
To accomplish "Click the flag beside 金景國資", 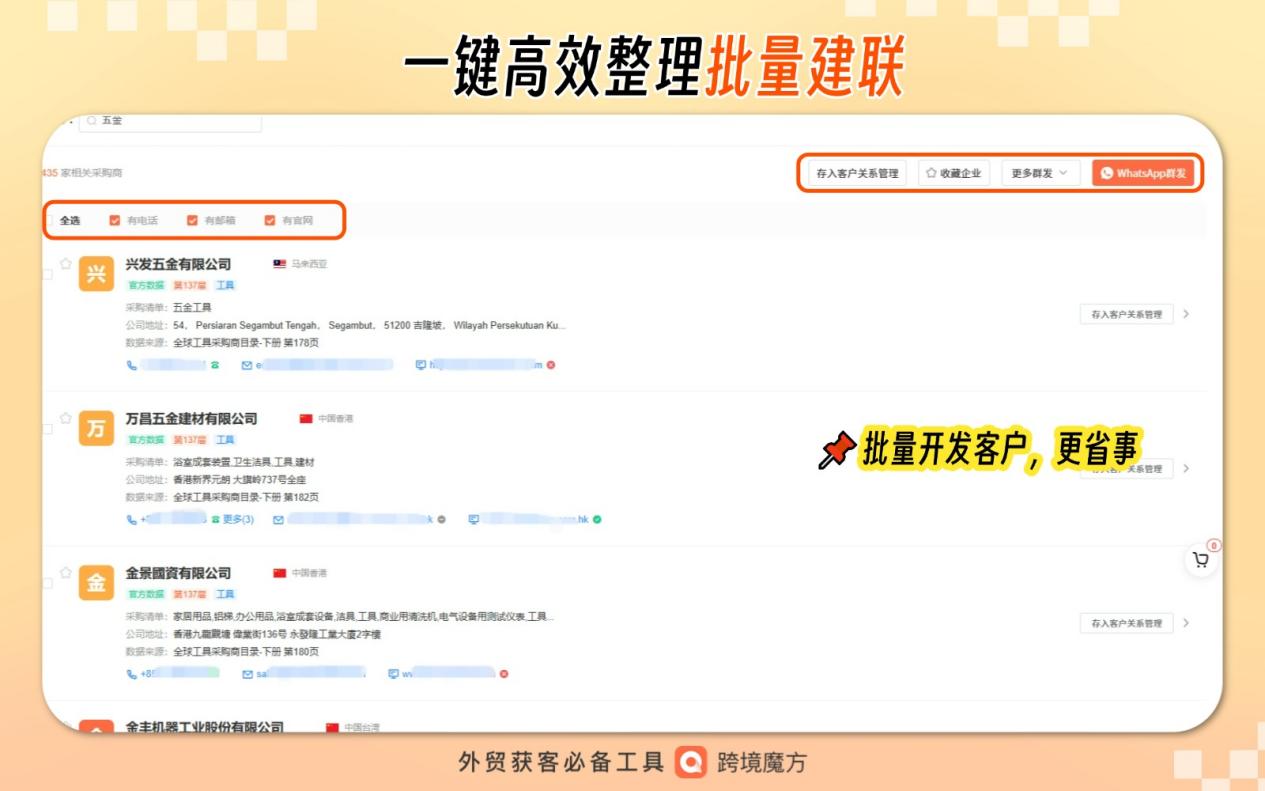I will point(280,573).
